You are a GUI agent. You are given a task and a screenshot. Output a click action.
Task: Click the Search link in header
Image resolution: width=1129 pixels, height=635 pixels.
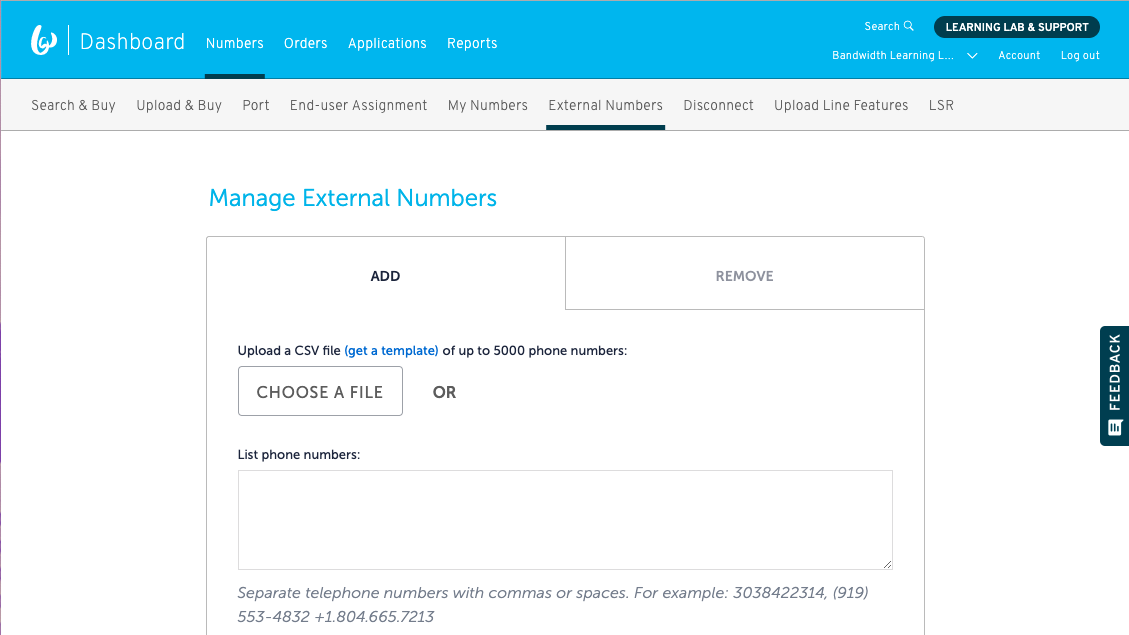point(882,26)
